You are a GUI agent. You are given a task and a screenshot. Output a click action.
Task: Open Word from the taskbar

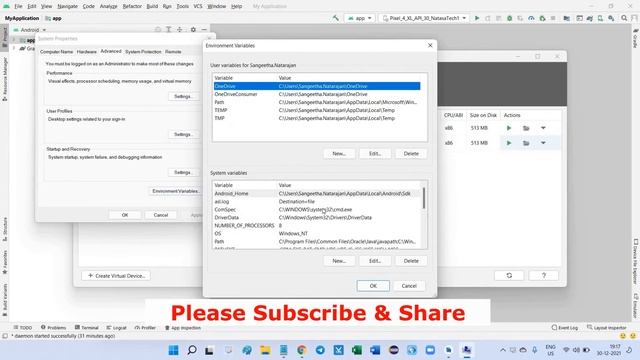coord(375,350)
